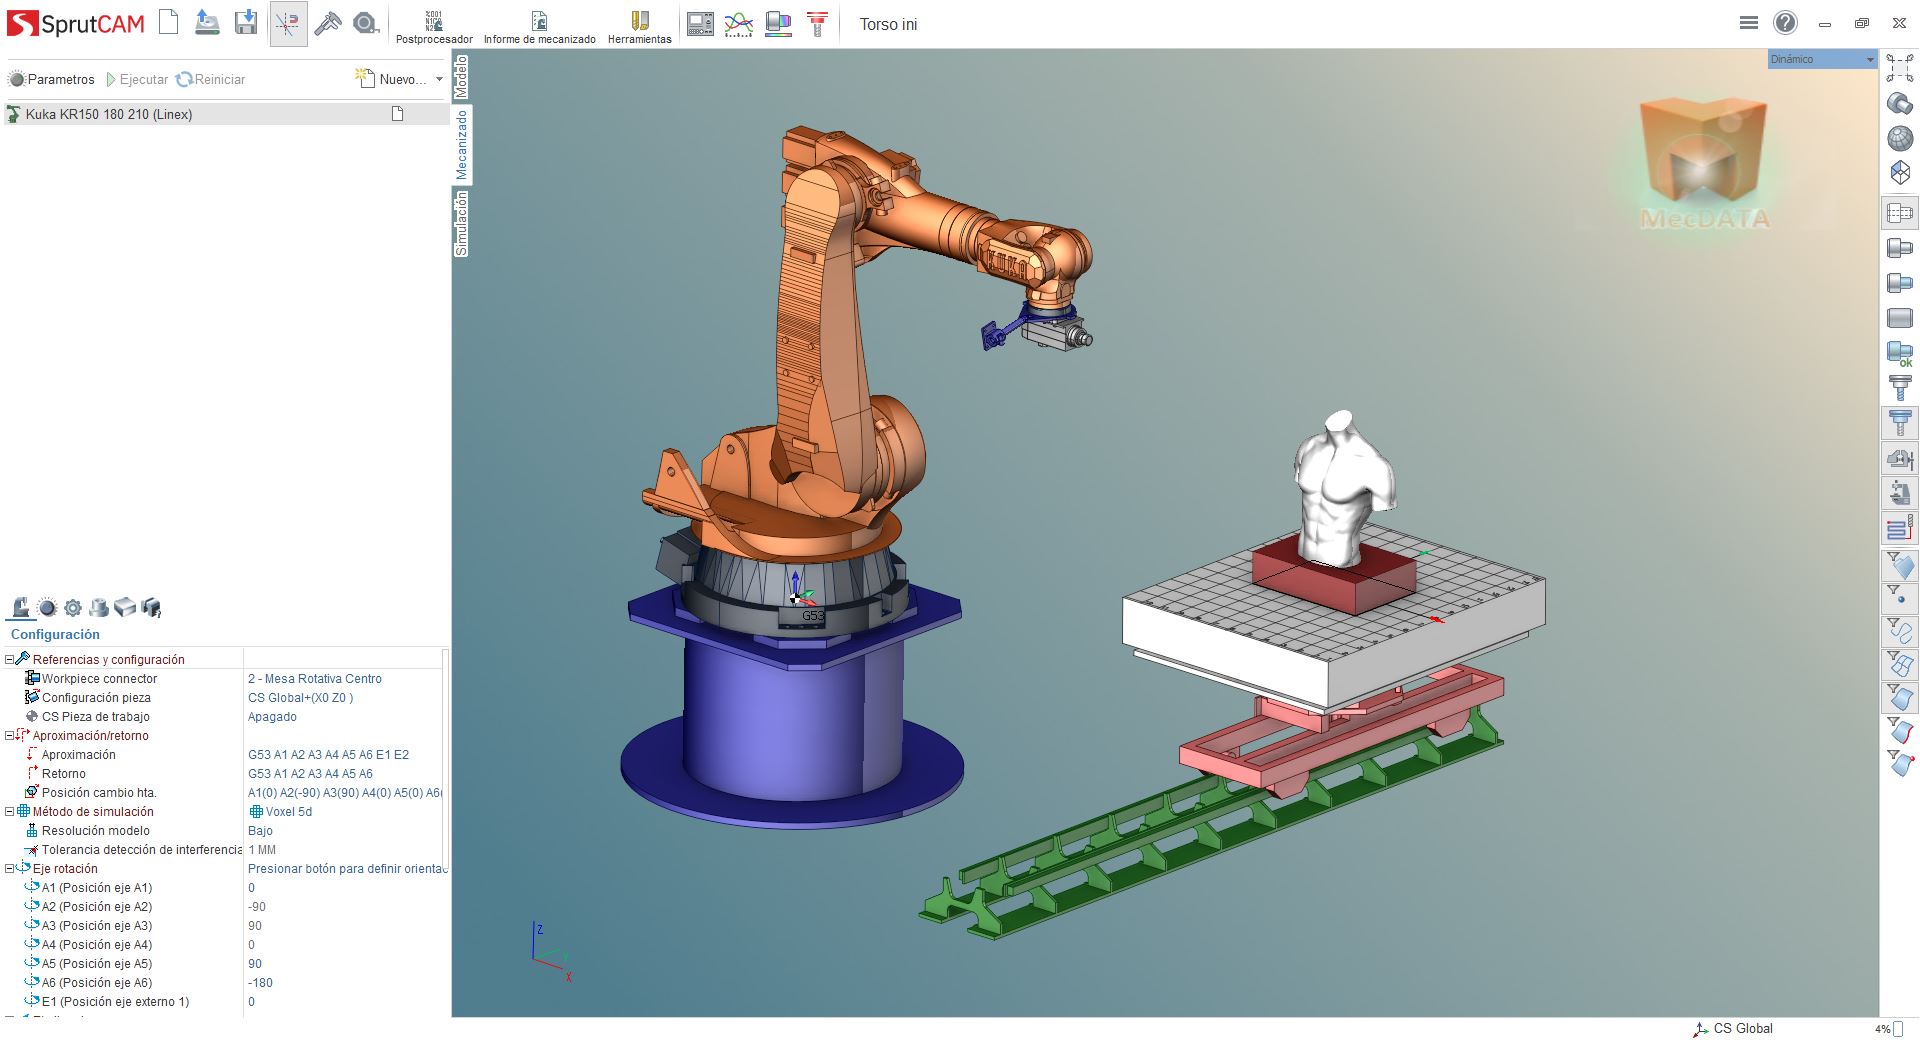Open Parametros for the operation
The width and height of the screenshot is (1920, 1040).
[51, 79]
